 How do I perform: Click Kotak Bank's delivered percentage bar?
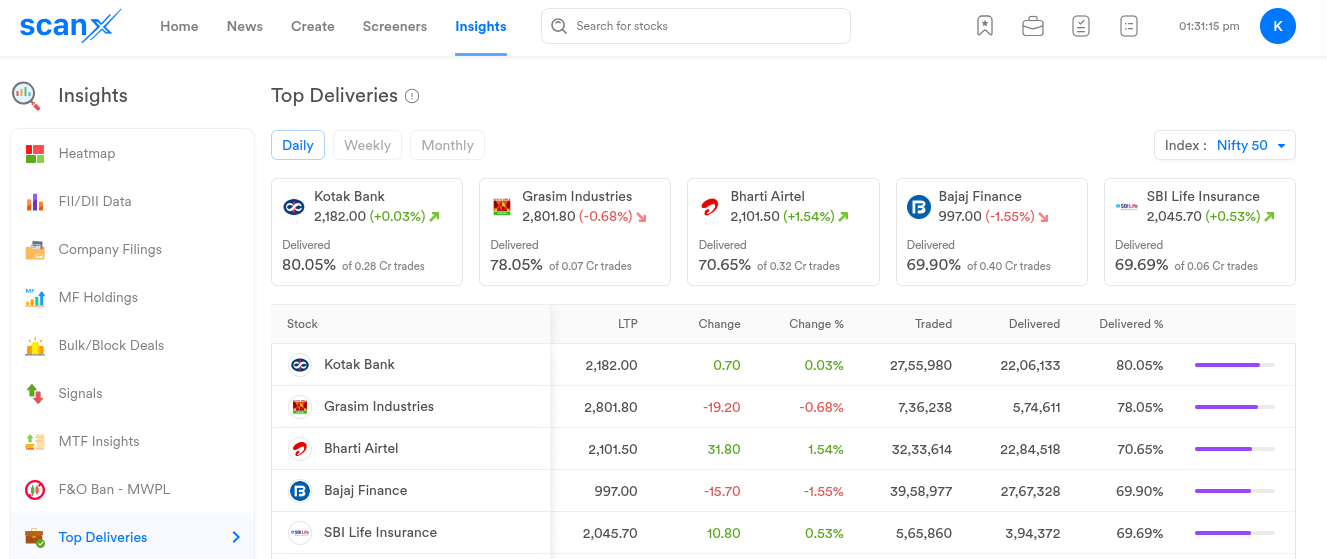1234,365
